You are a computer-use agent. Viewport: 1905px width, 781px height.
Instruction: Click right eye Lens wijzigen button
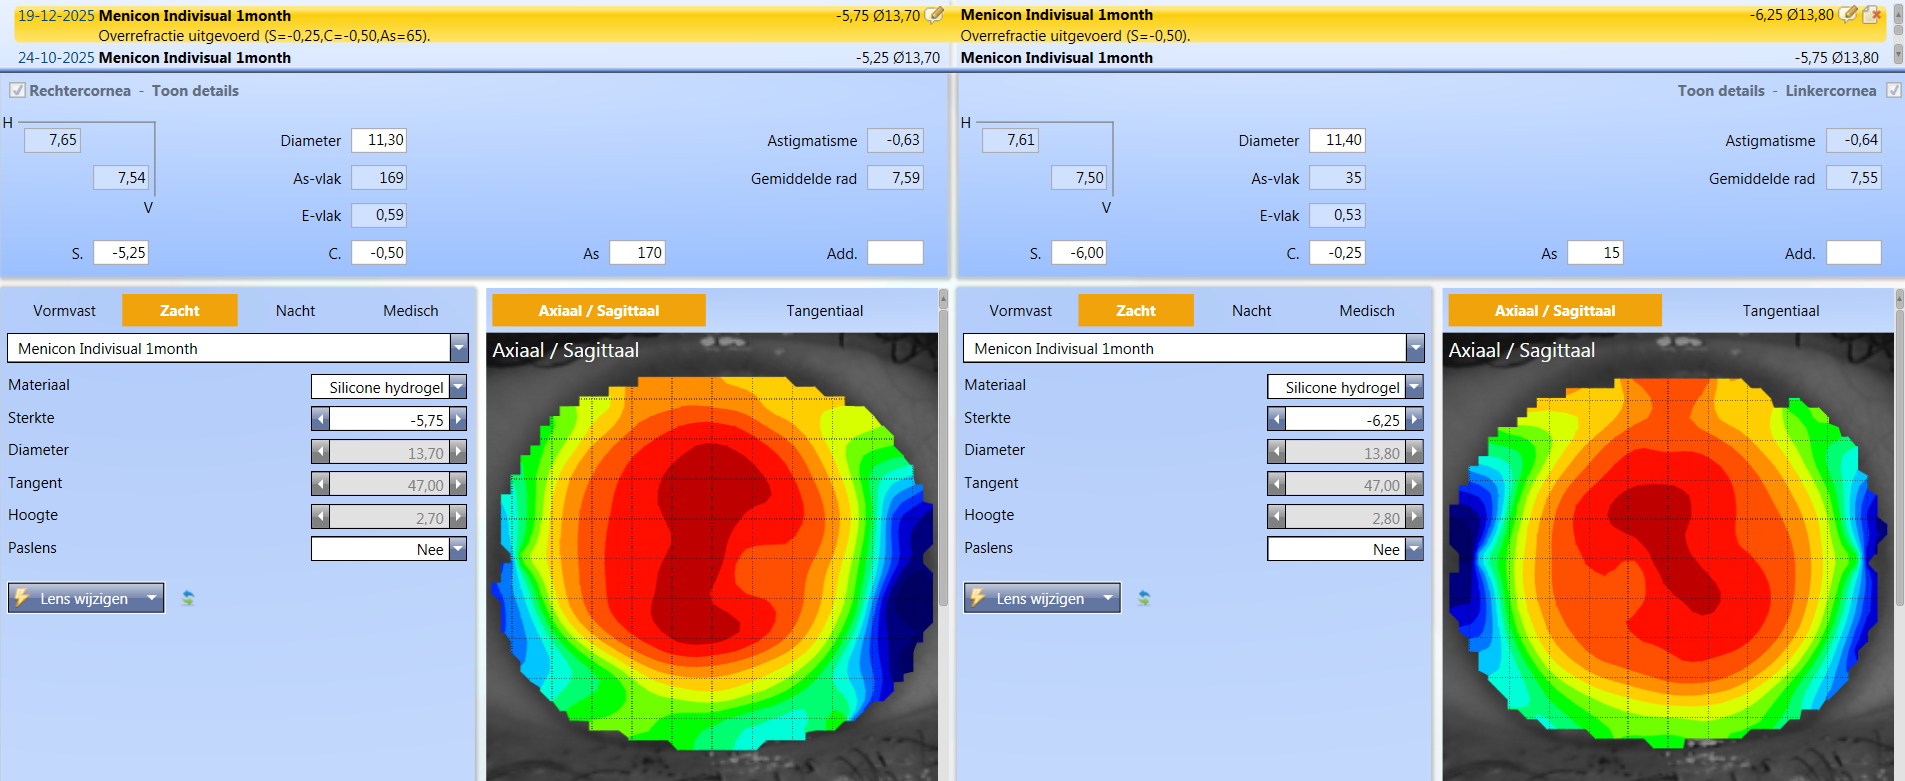[84, 598]
